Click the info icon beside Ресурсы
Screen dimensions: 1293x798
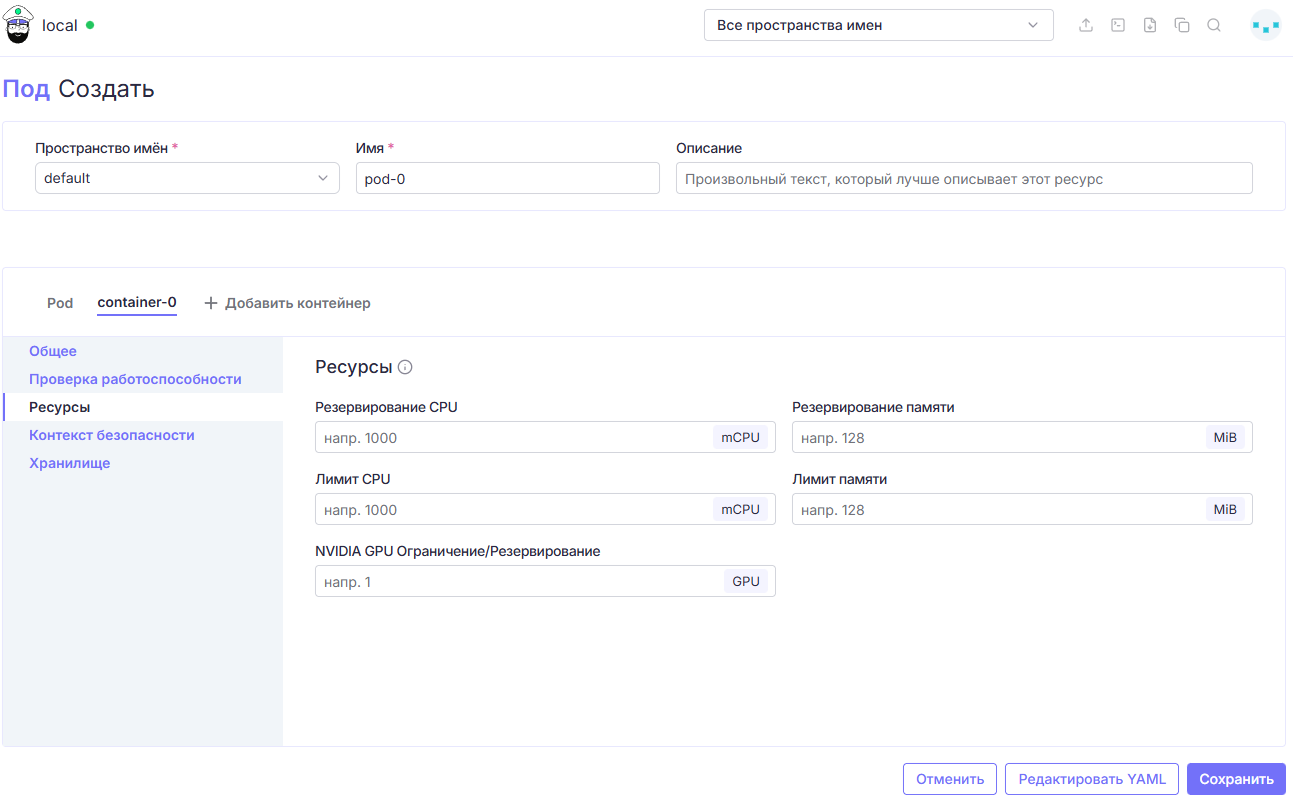pos(405,367)
